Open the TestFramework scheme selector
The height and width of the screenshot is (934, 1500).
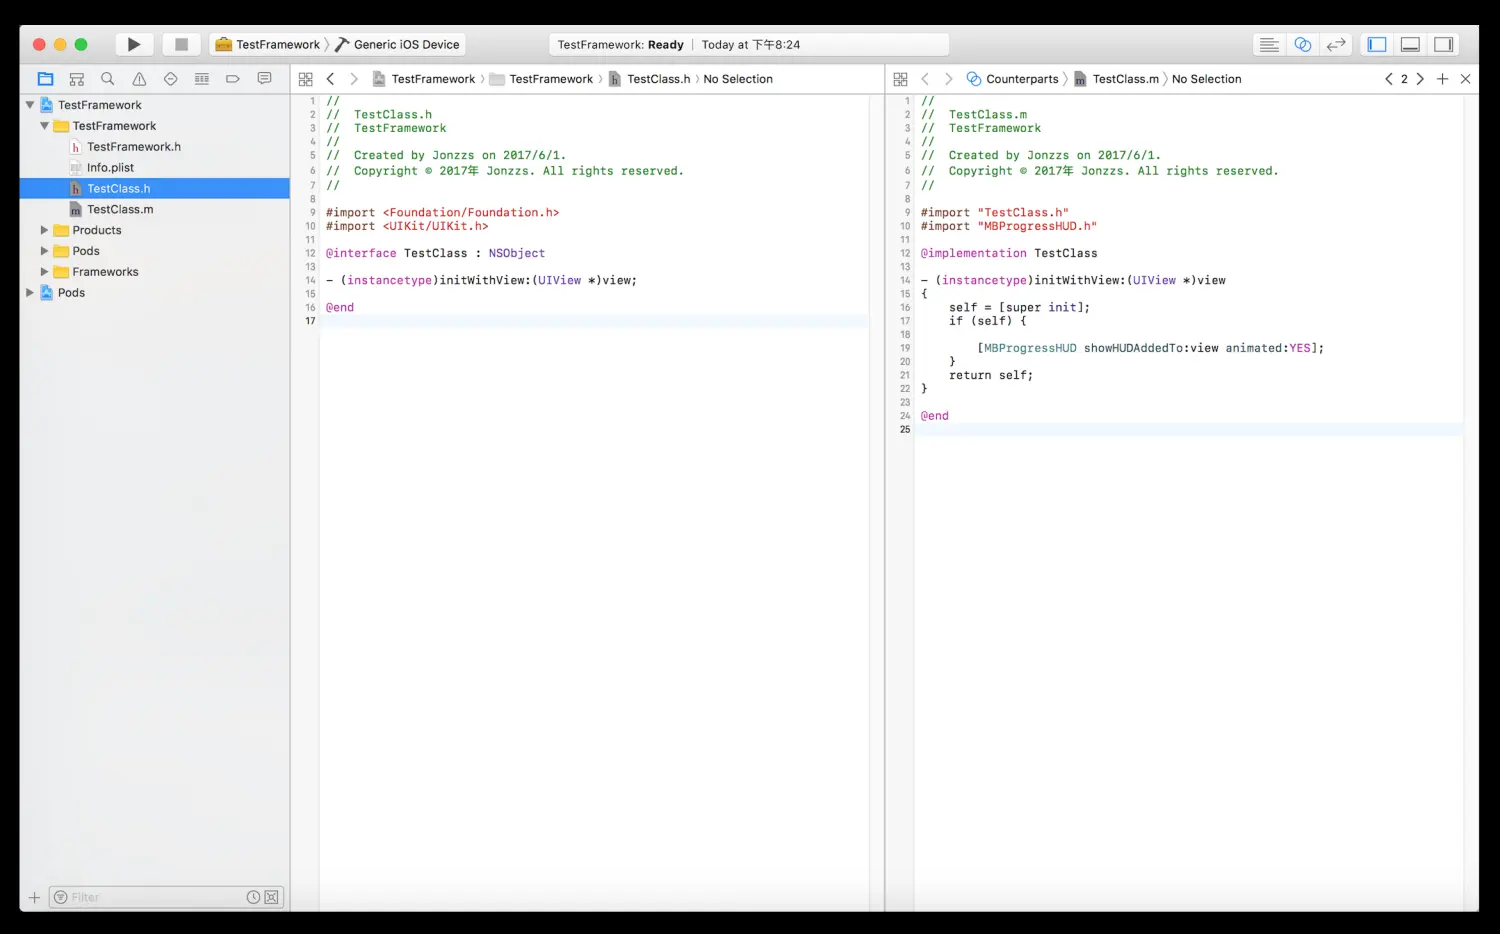coord(268,44)
